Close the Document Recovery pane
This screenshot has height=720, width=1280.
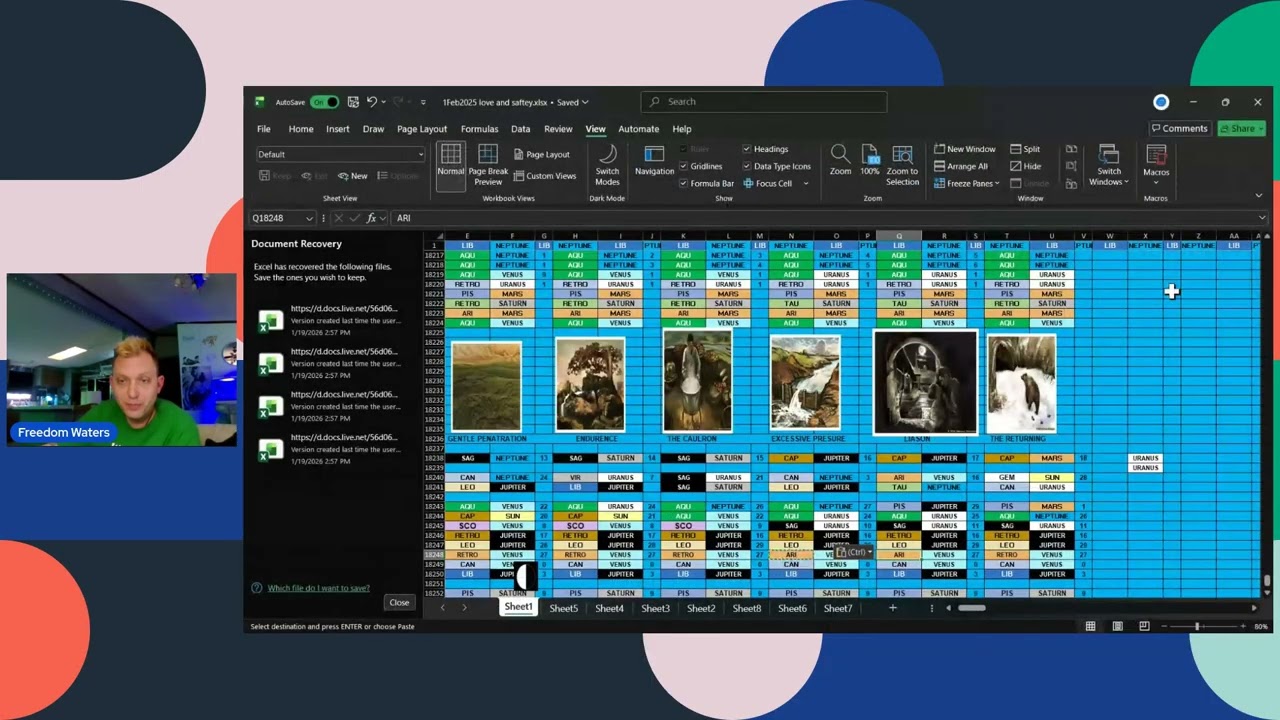point(399,602)
